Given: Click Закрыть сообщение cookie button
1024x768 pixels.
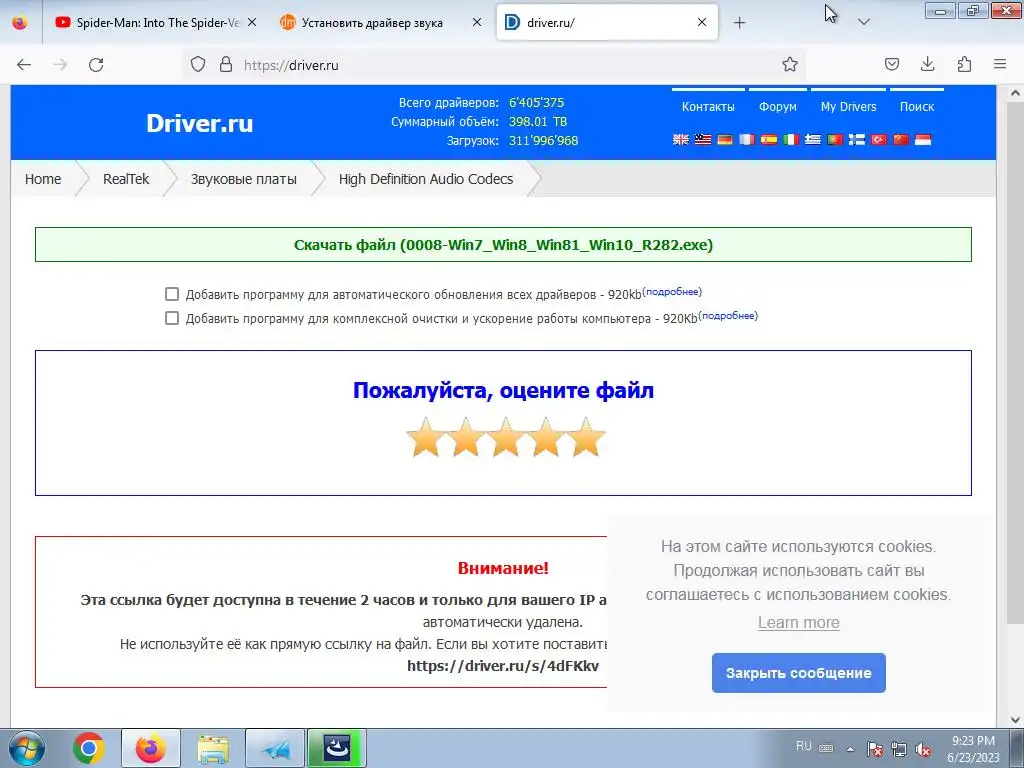Looking at the screenshot, I should point(799,673).
